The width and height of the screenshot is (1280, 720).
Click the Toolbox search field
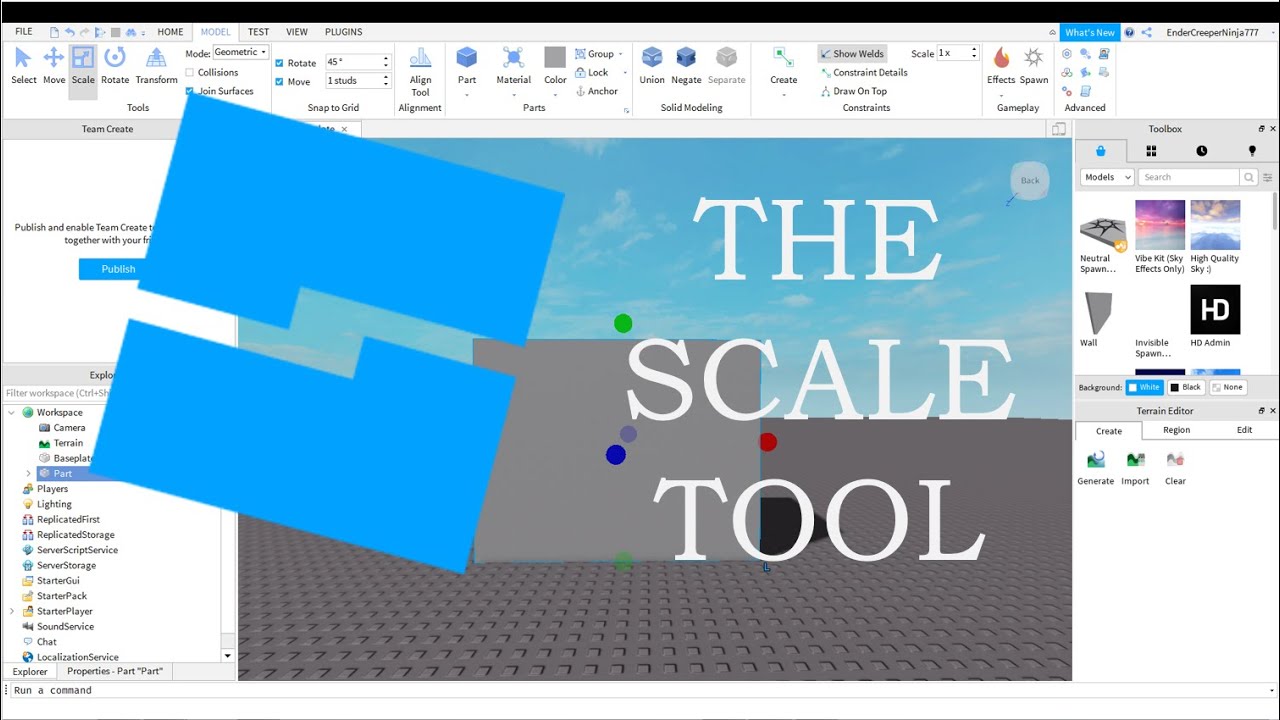pos(1189,177)
